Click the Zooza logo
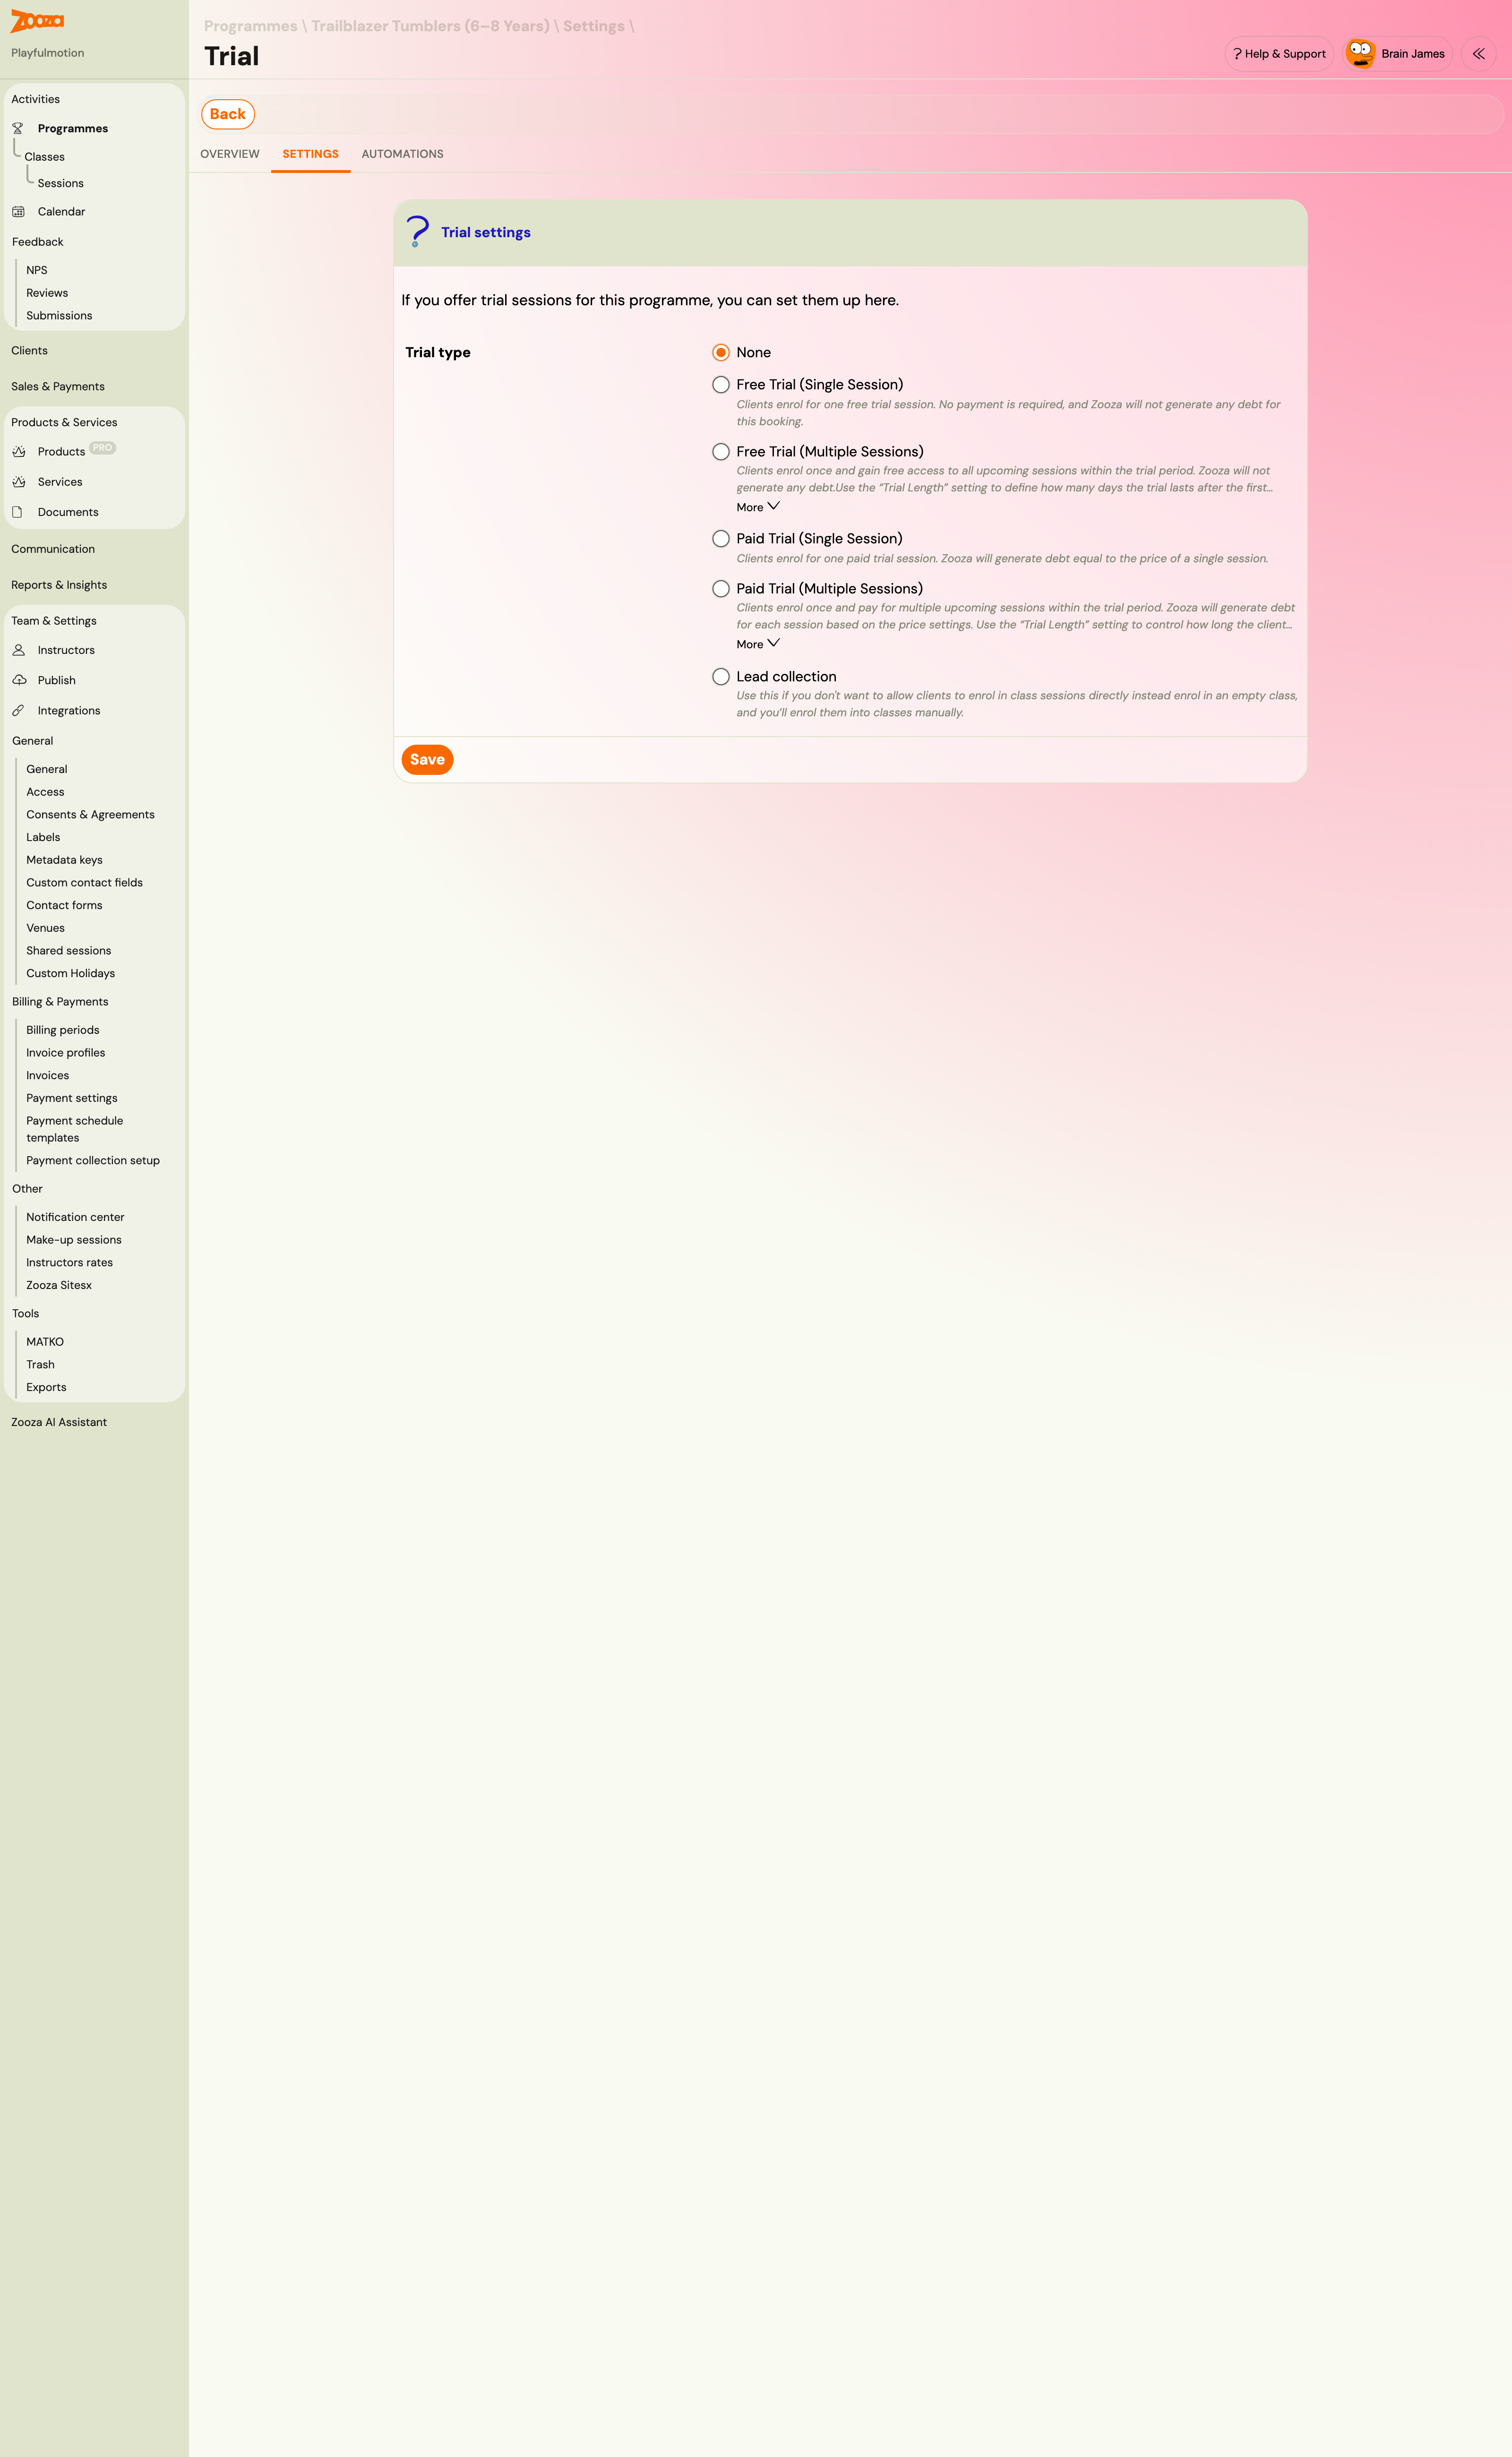 [37, 21]
